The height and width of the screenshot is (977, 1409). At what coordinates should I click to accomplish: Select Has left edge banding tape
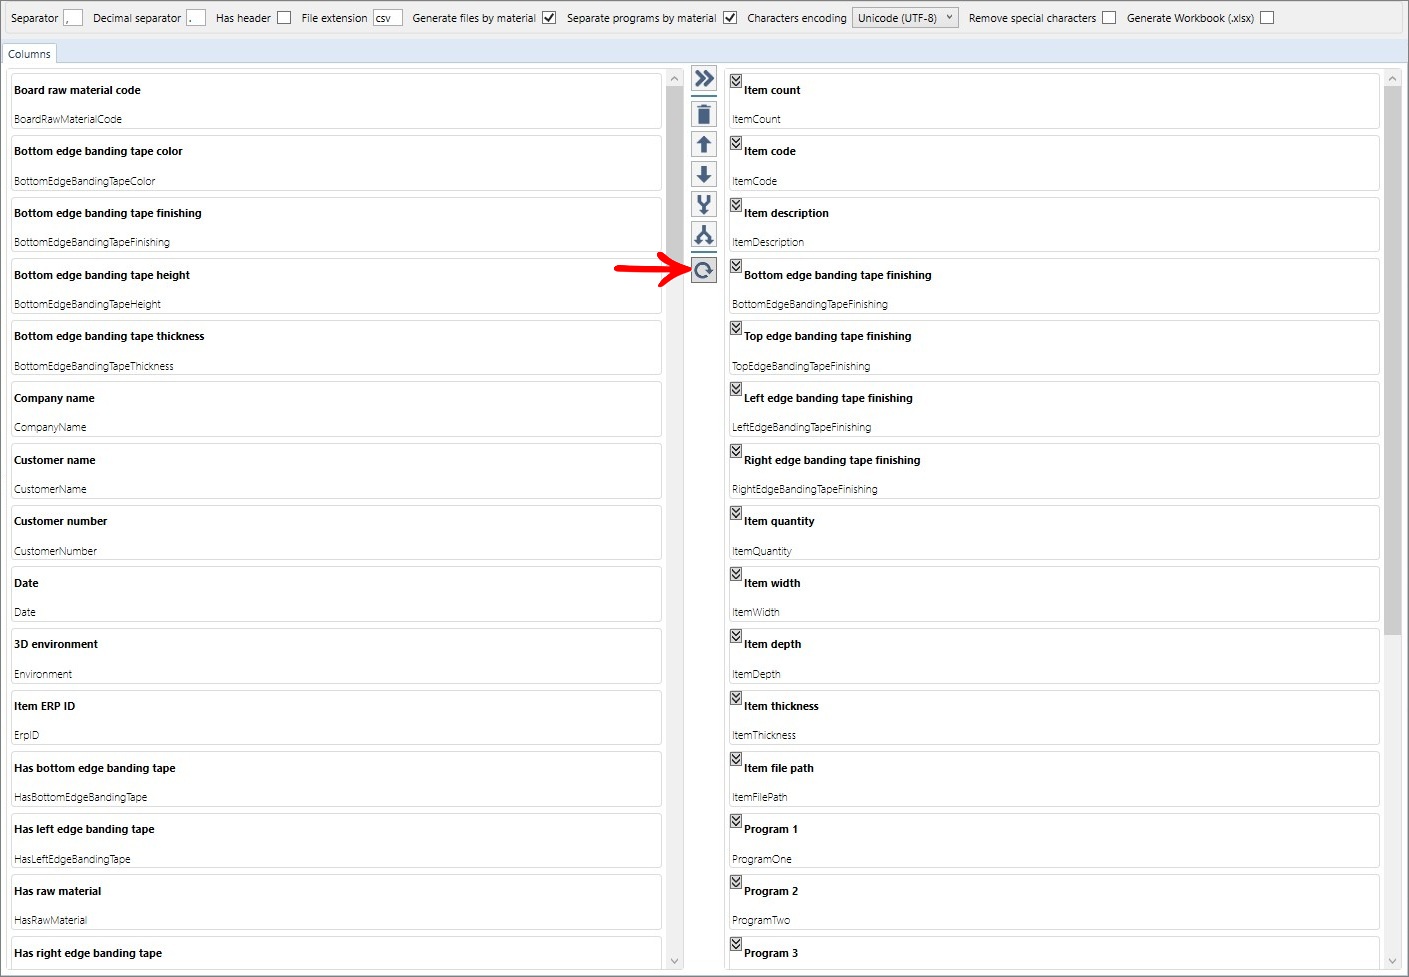(336, 841)
